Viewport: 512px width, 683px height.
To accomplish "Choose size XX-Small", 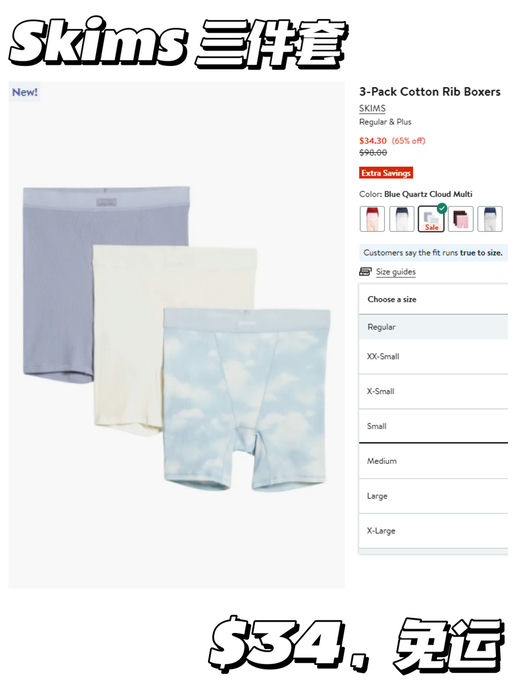I will point(433,356).
